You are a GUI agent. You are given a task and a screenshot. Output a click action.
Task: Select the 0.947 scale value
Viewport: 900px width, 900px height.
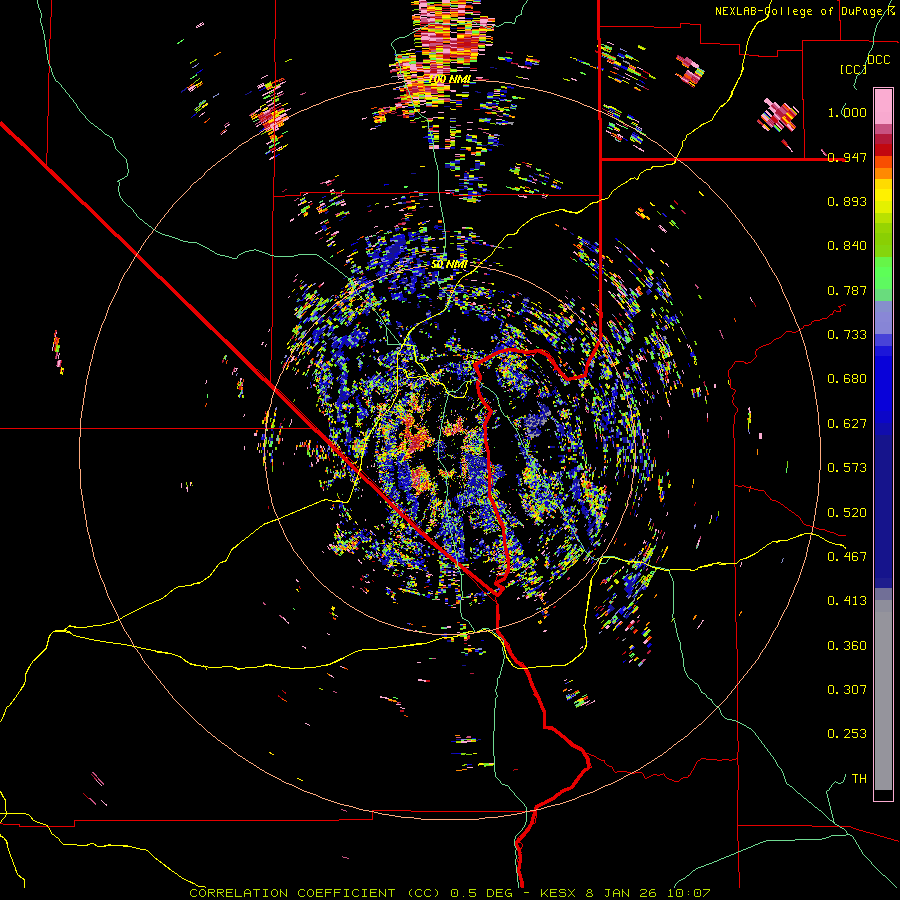point(847,157)
